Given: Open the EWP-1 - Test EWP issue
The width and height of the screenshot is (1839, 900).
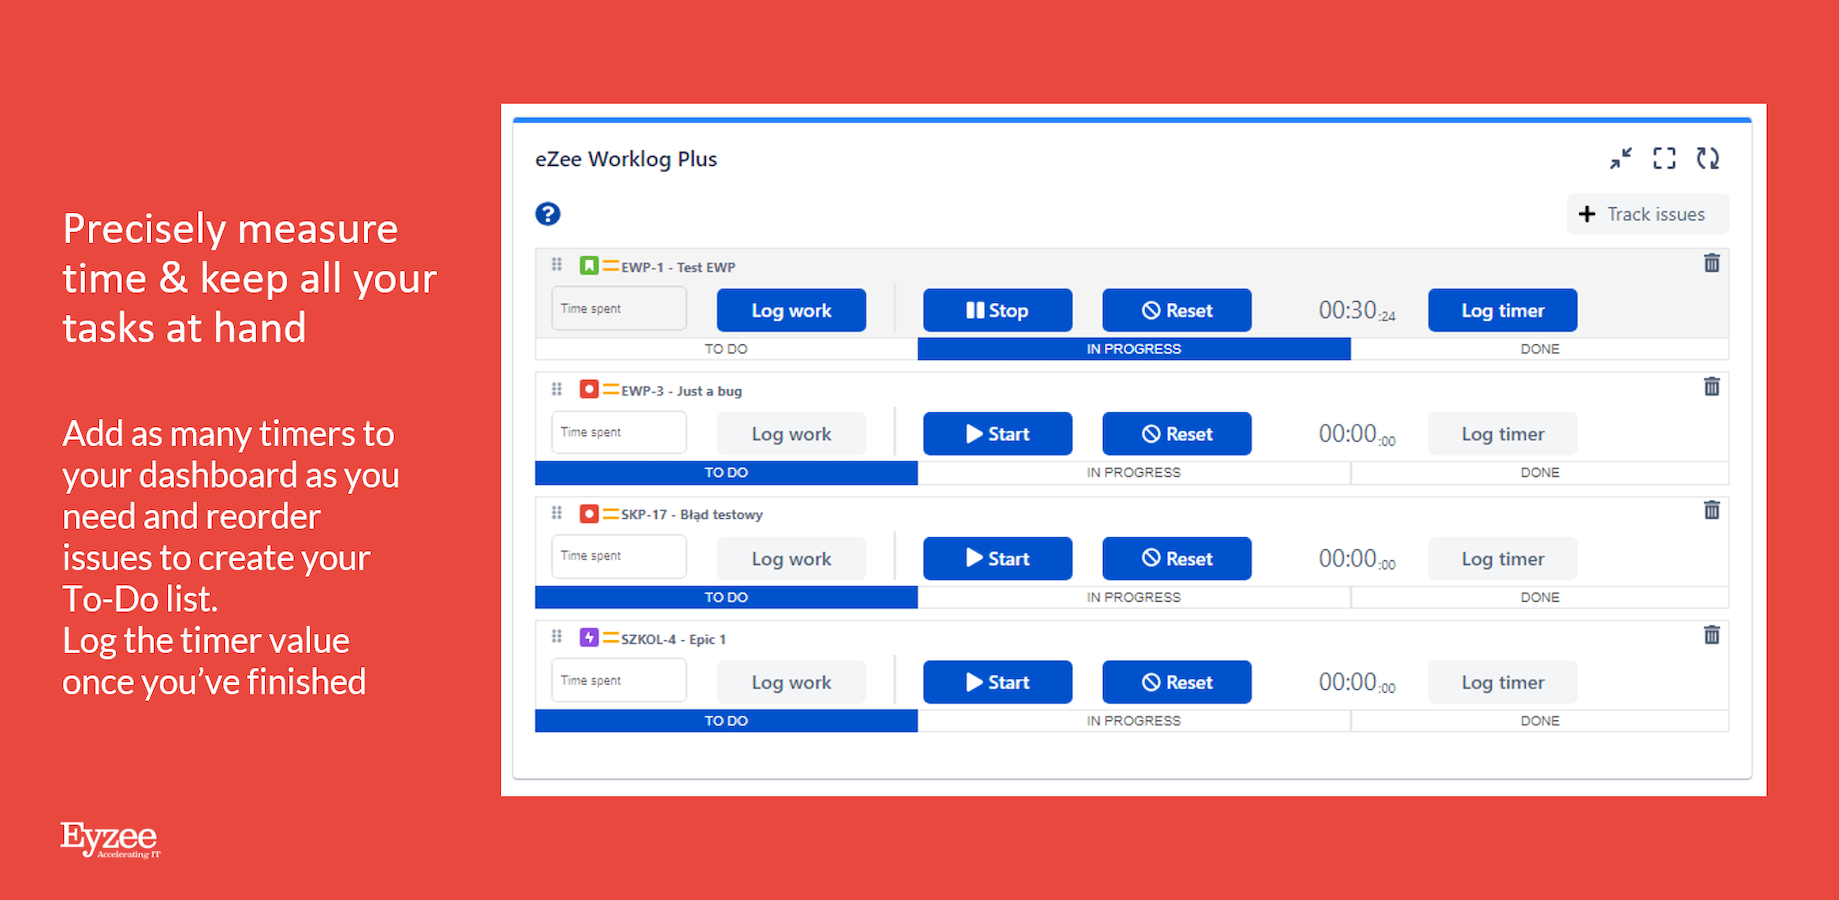Looking at the screenshot, I should click(678, 267).
